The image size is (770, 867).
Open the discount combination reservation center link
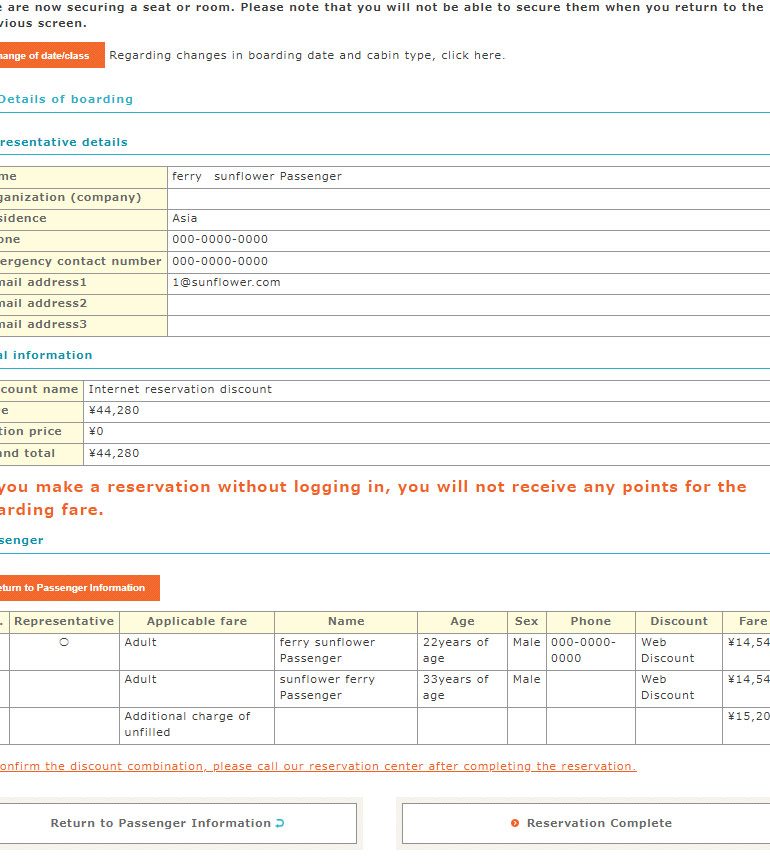(318, 766)
